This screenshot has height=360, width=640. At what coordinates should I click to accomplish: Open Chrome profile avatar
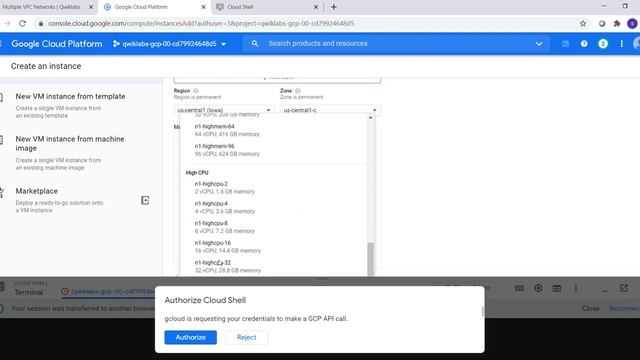(632, 24)
